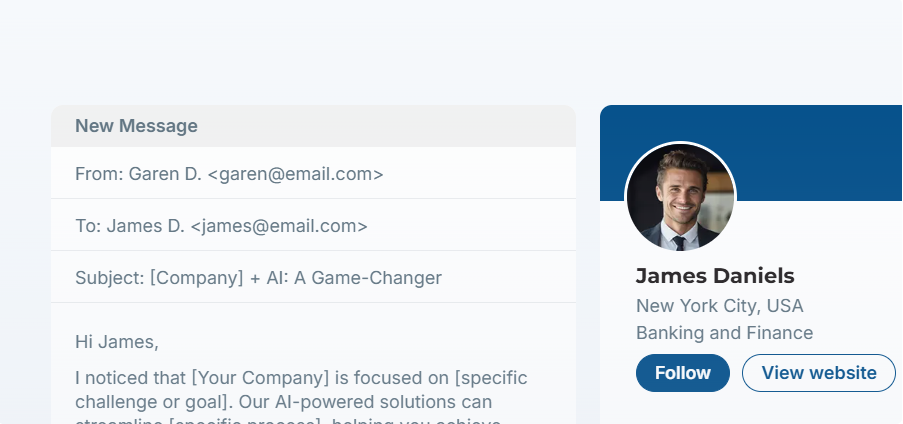Click the "Hi James," greeting line
The image size is (903, 424).
(x=117, y=342)
